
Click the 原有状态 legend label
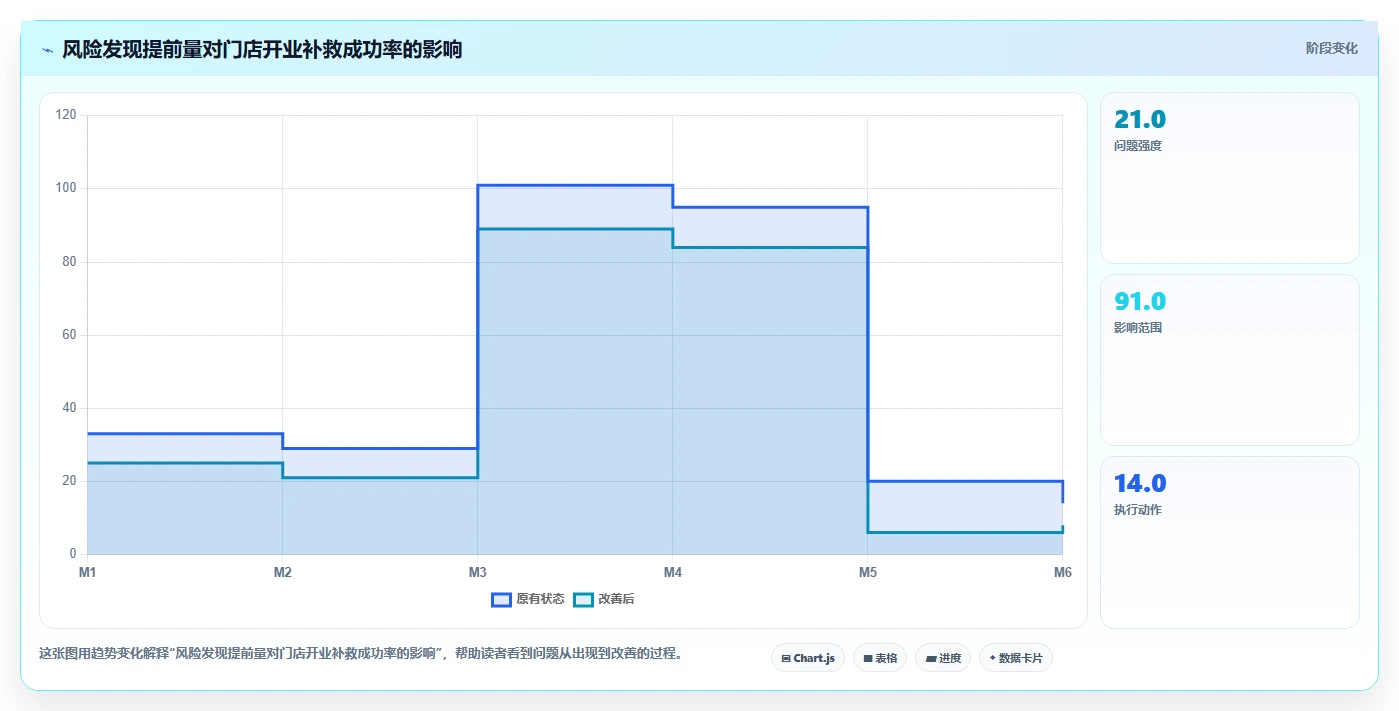pos(540,599)
